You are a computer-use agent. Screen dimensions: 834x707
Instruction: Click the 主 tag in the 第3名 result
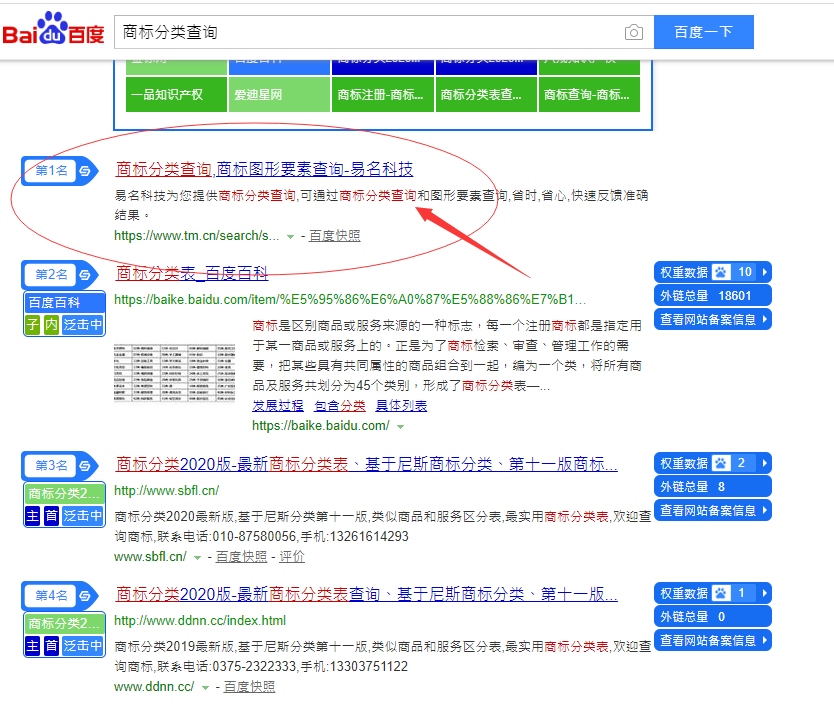[32, 515]
